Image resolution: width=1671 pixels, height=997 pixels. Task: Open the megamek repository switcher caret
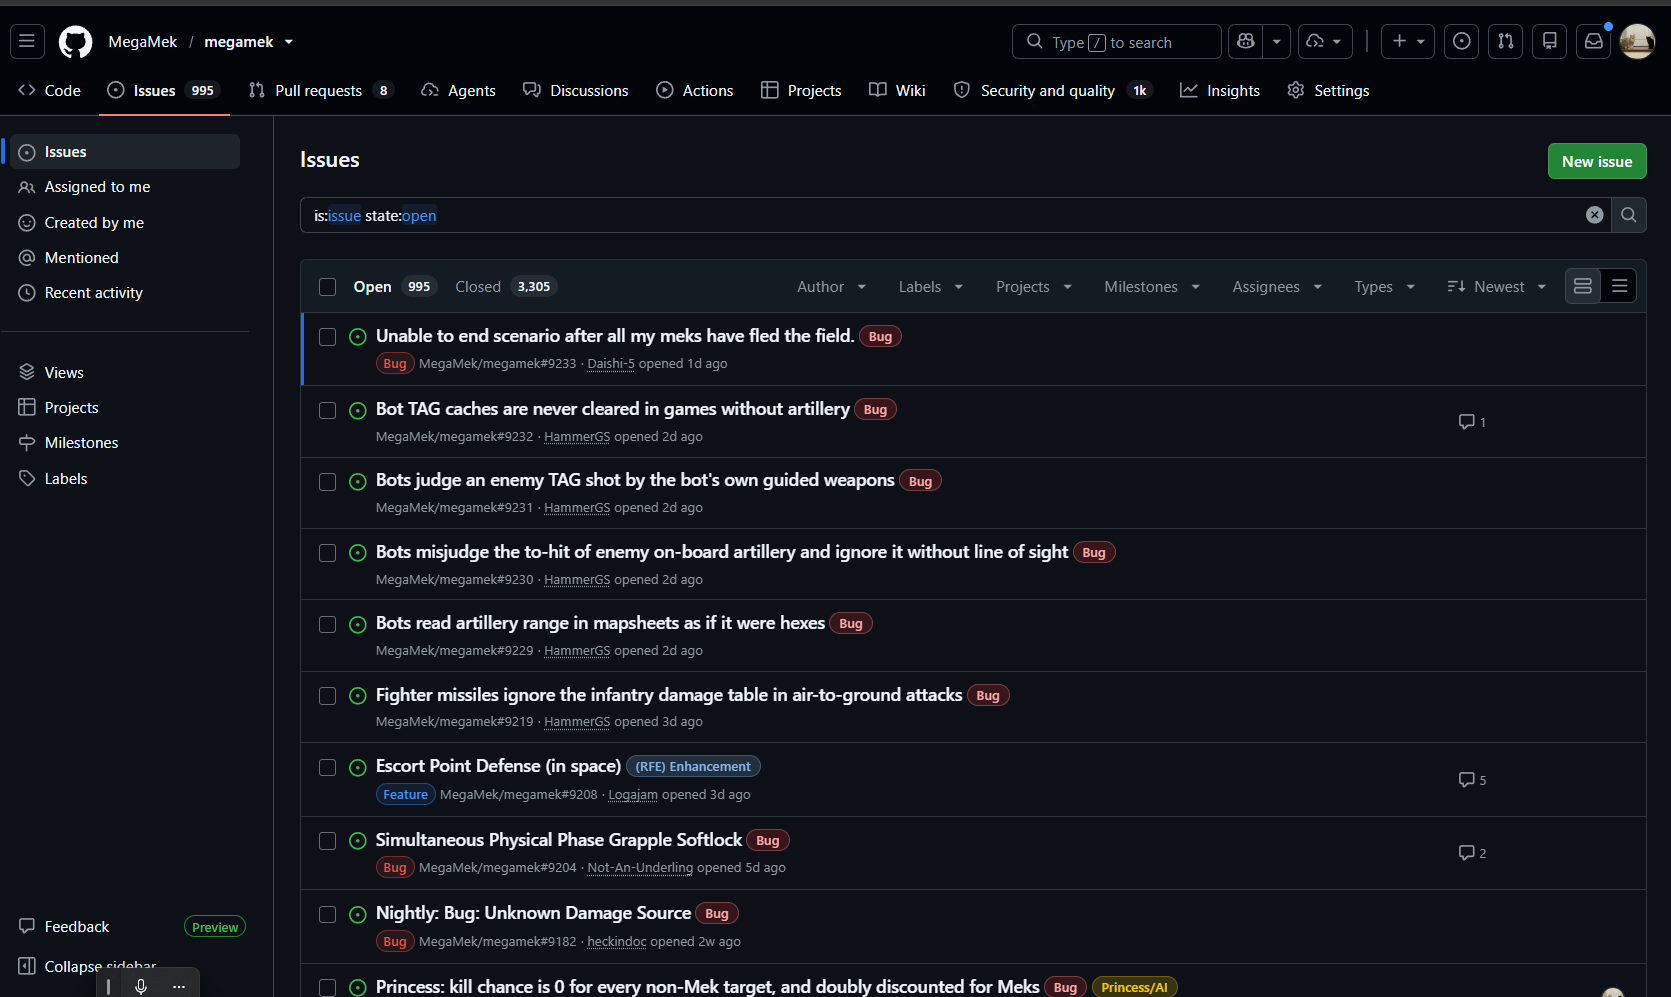(289, 42)
